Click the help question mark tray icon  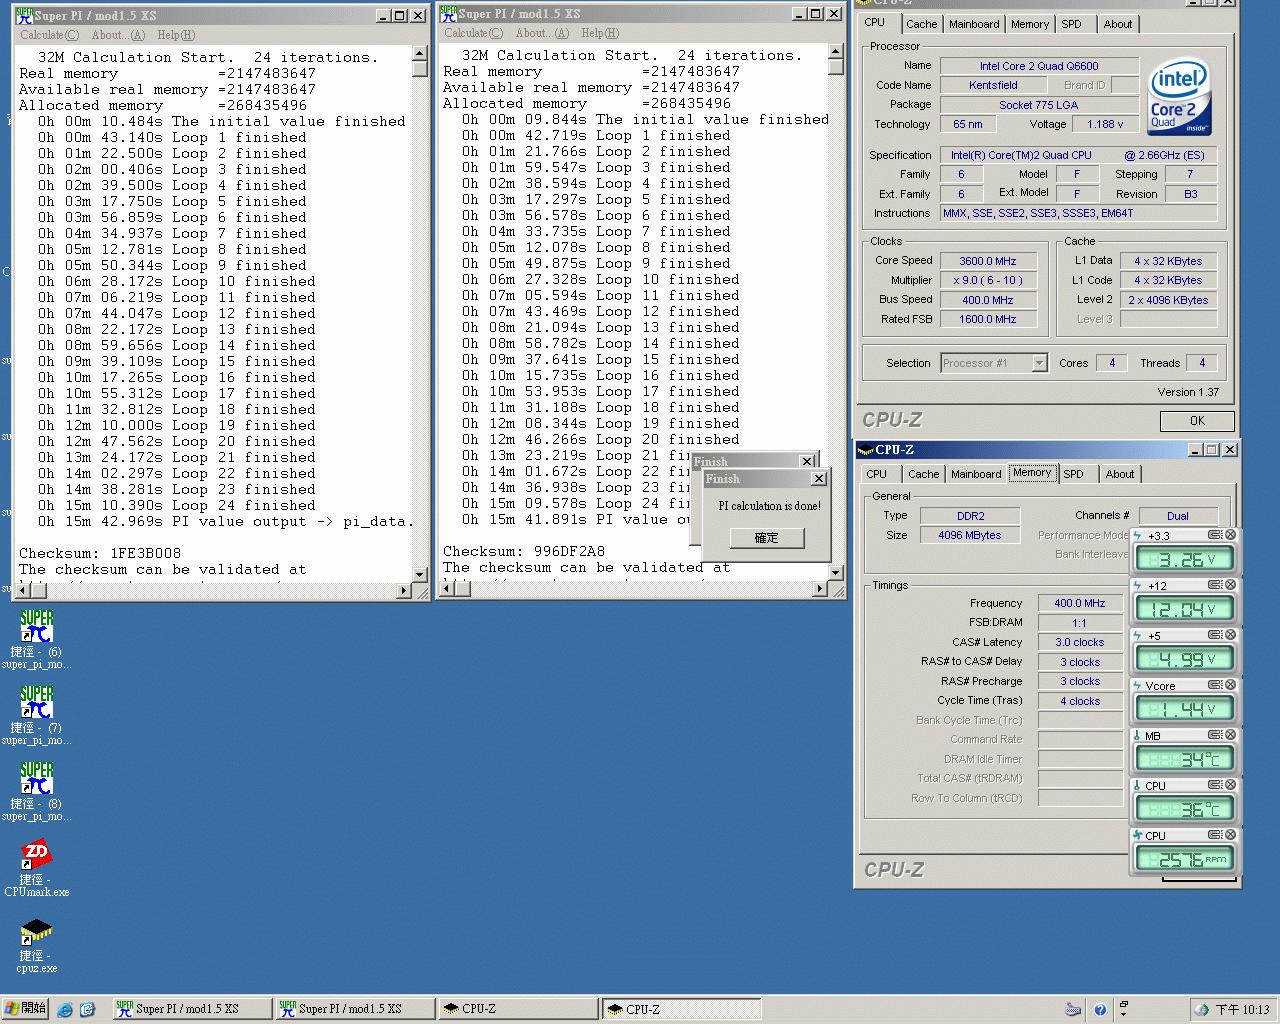(x=1100, y=1010)
